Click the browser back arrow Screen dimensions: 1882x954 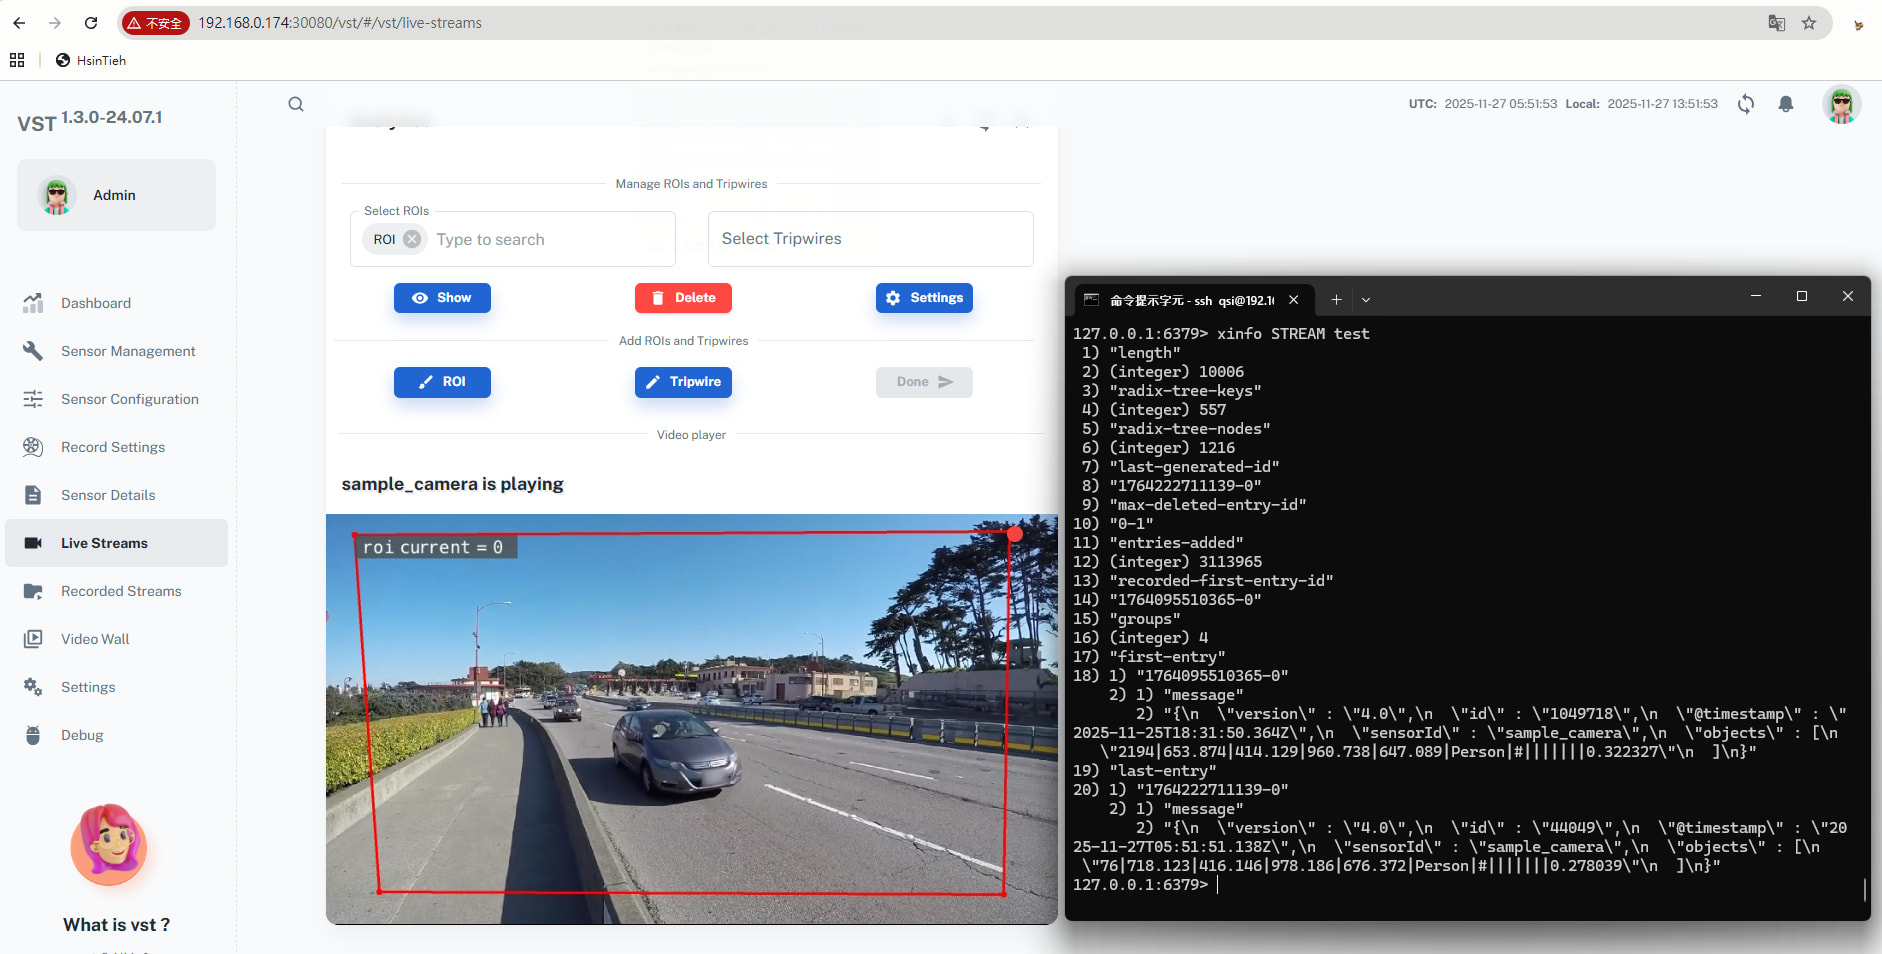point(19,23)
